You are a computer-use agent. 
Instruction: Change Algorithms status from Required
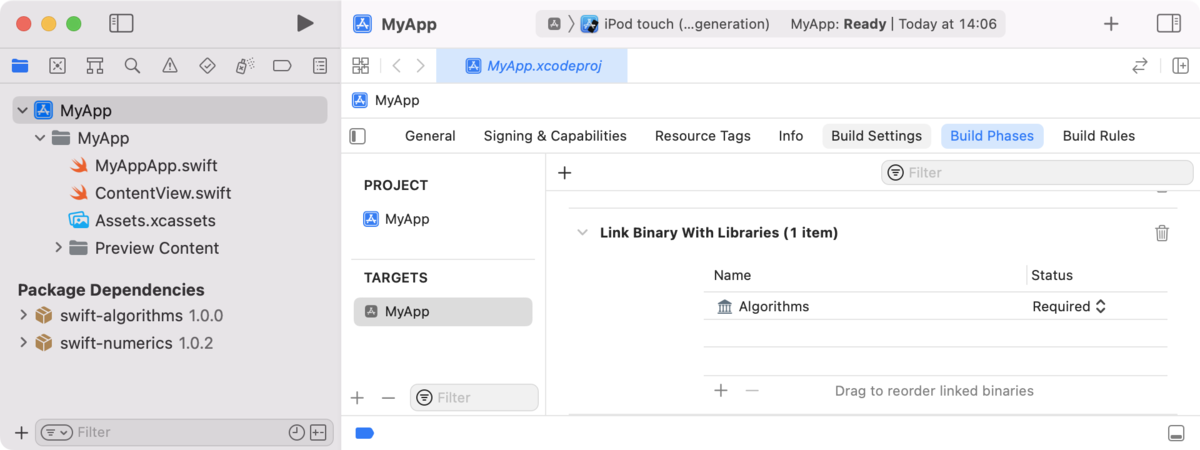[1069, 306]
